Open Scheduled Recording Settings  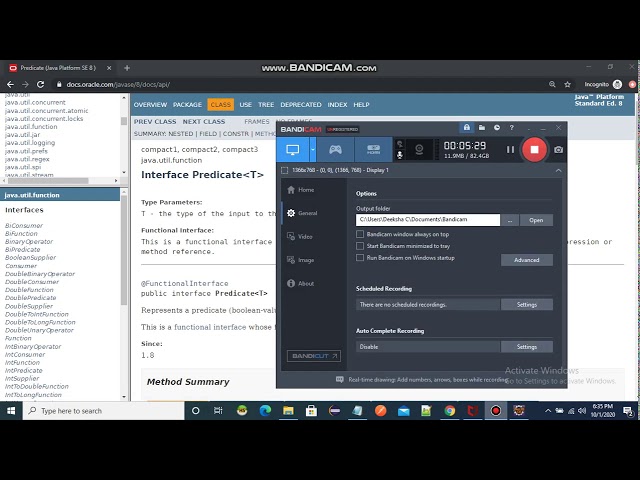(527, 305)
